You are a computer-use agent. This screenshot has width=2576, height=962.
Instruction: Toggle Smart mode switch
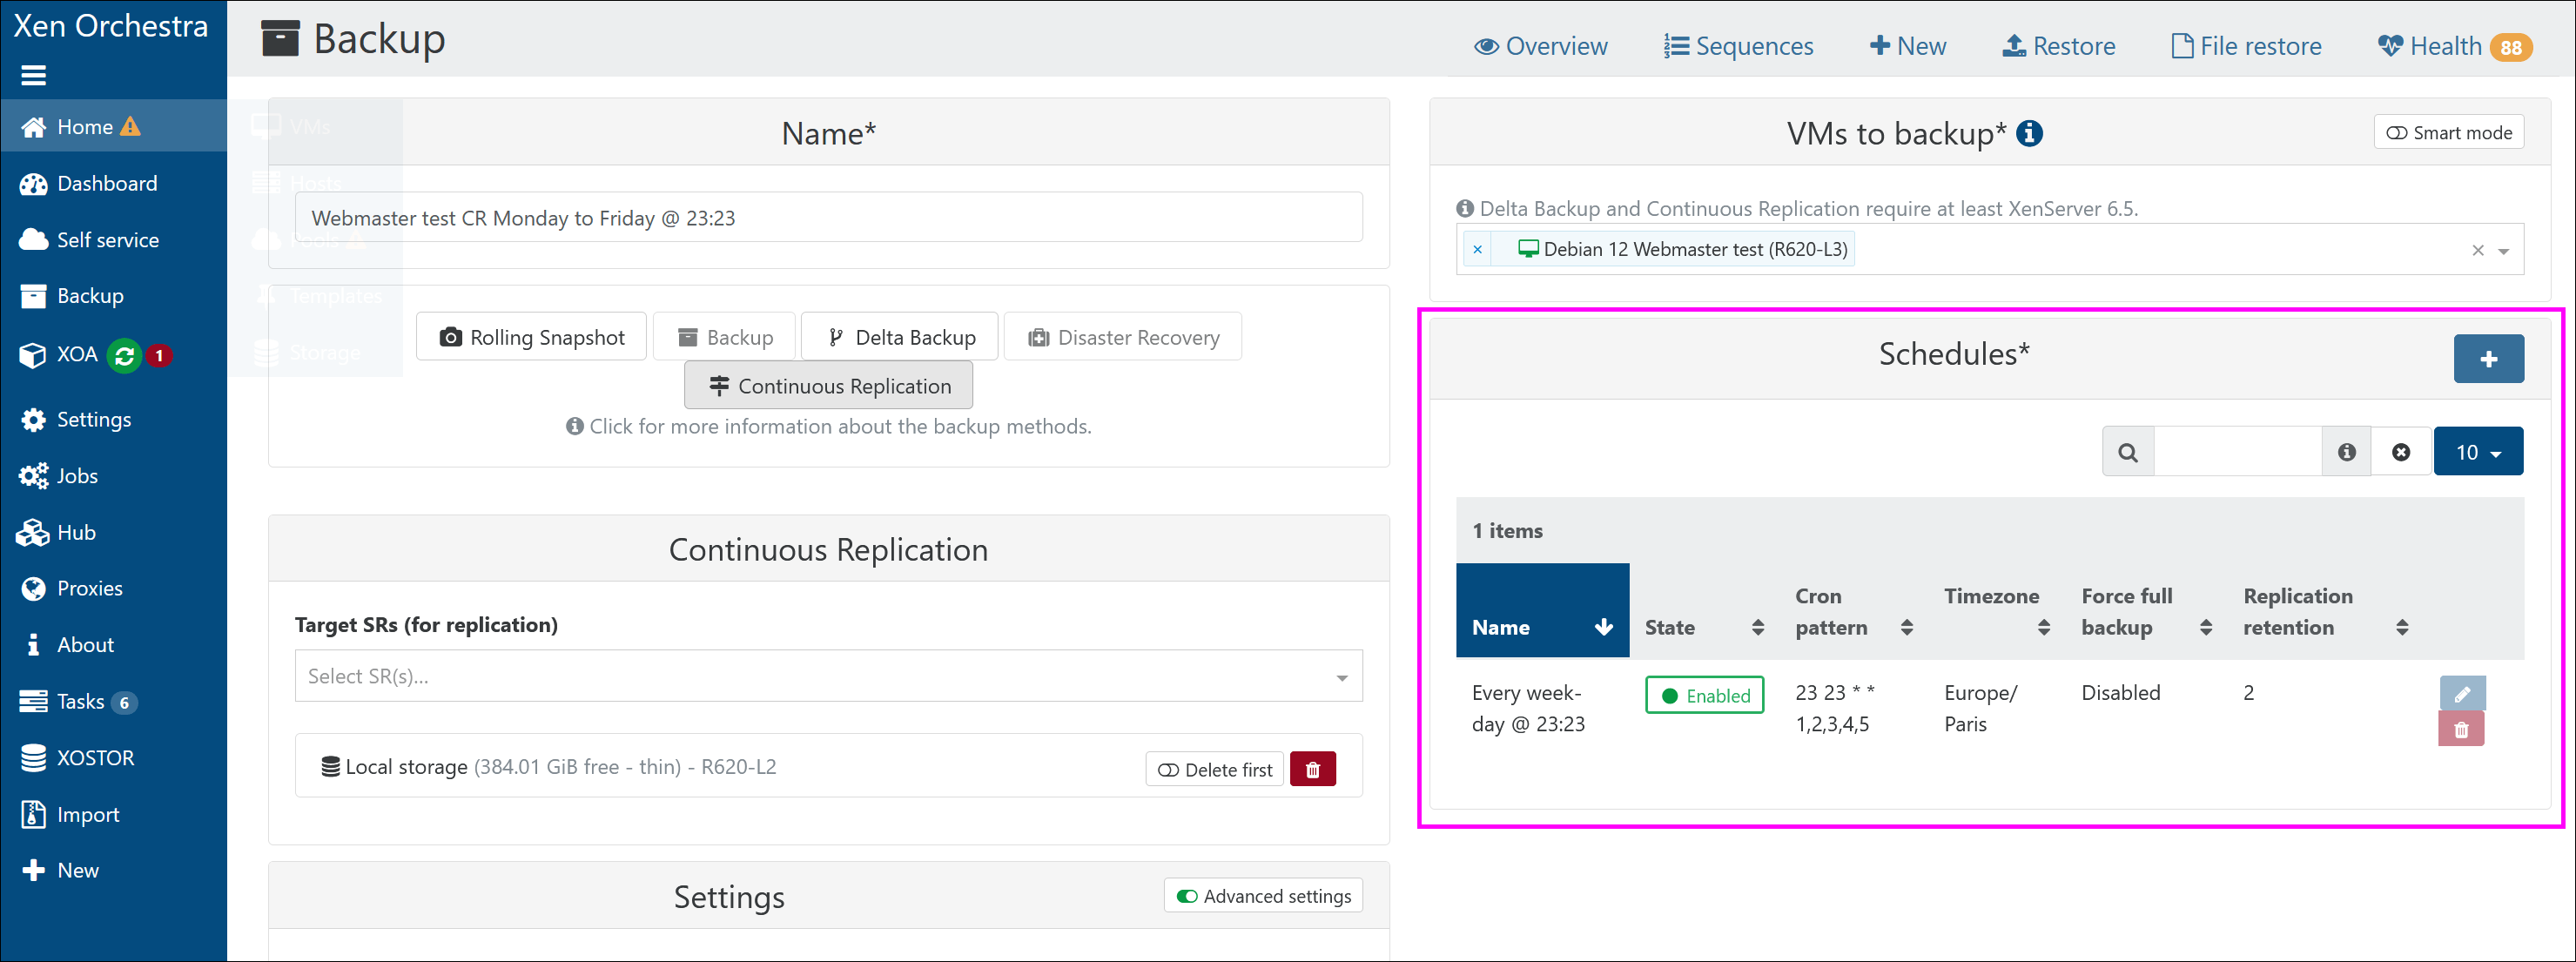pos(2448,132)
